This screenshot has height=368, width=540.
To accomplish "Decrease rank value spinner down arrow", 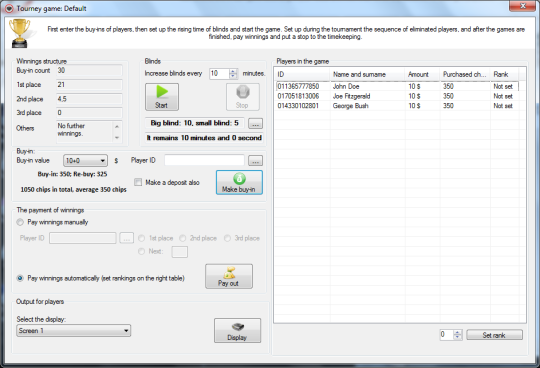I will pyautogui.click(x=458, y=337).
